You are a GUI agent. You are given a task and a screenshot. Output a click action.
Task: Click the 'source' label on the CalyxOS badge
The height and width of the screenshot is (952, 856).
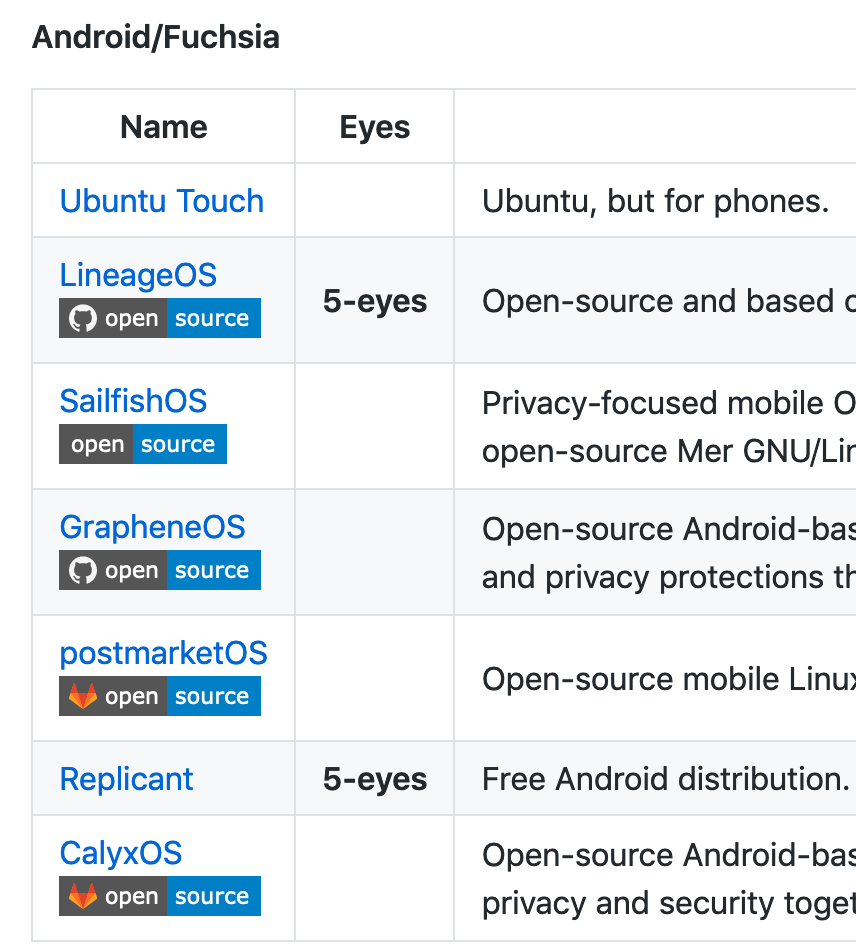(212, 896)
